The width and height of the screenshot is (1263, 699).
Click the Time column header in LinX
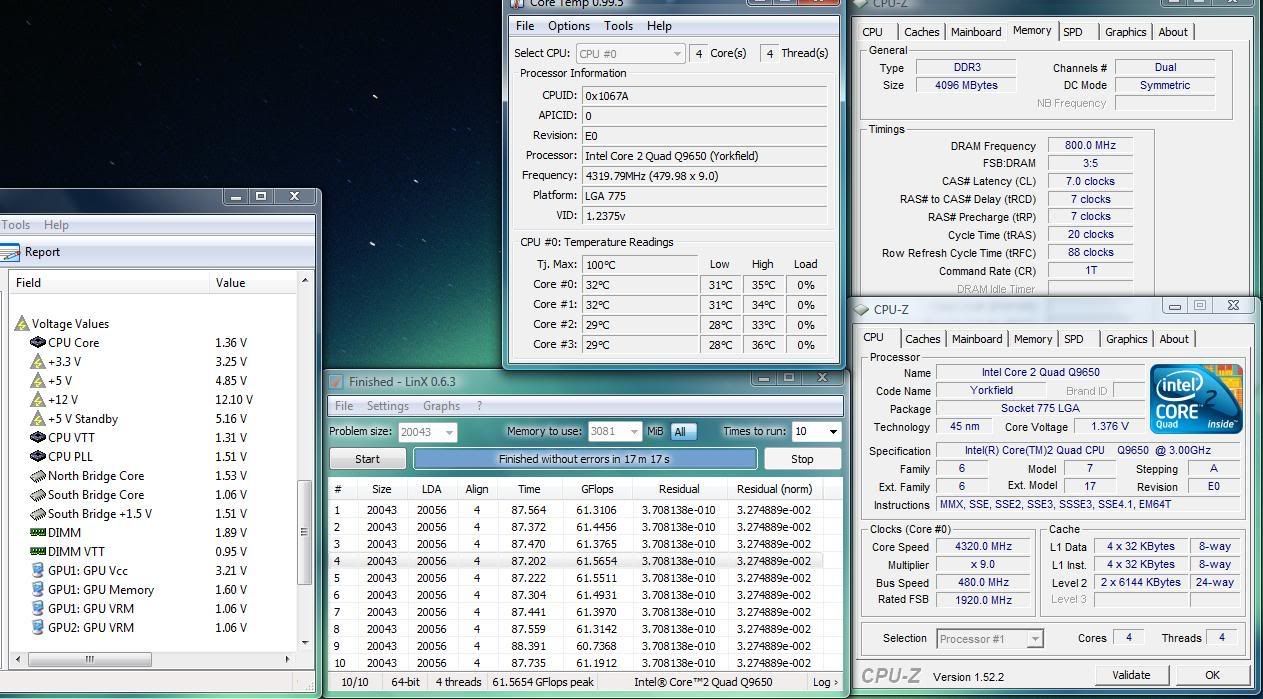[528, 489]
